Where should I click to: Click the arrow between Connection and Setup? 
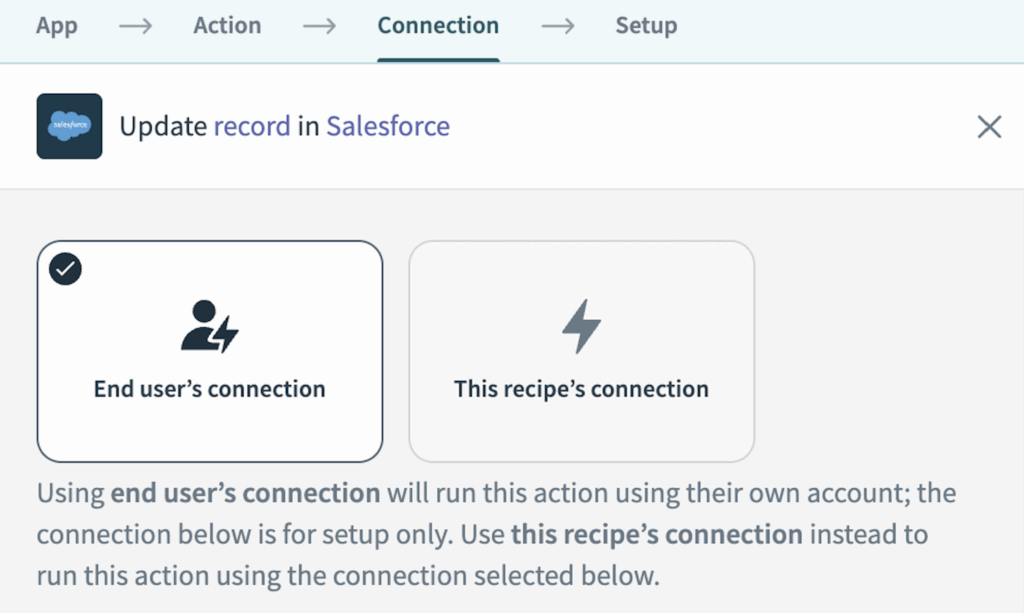tap(557, 26)
